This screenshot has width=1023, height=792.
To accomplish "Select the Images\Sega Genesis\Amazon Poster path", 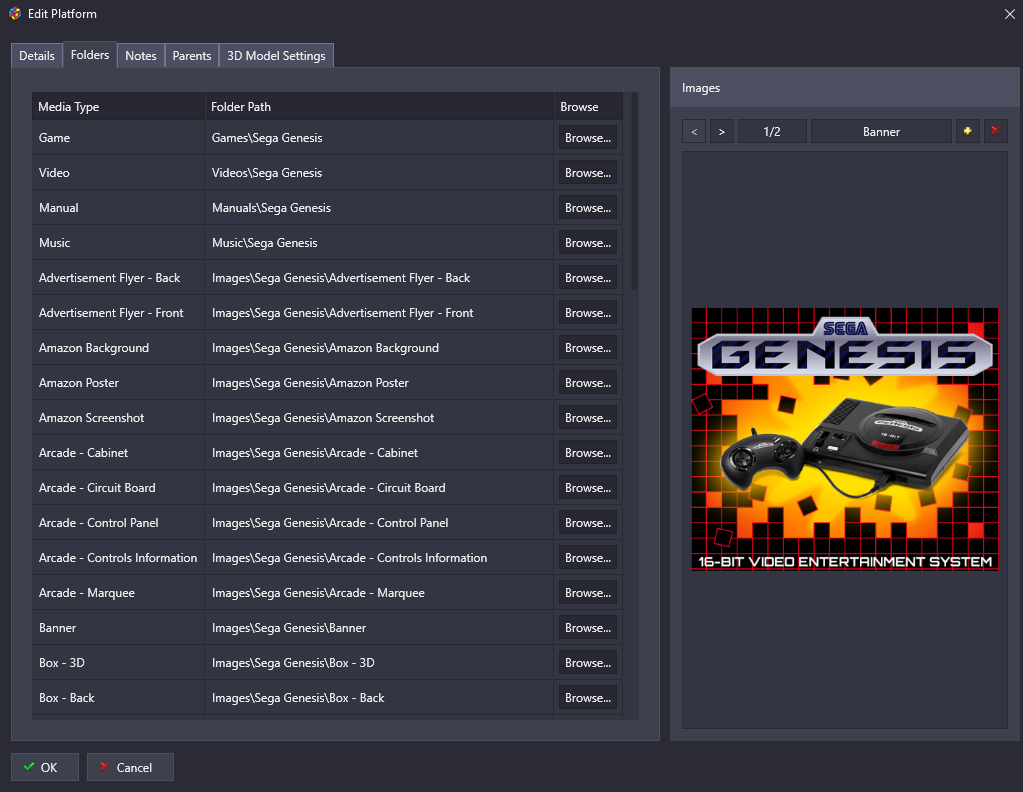I will point(379,383).
